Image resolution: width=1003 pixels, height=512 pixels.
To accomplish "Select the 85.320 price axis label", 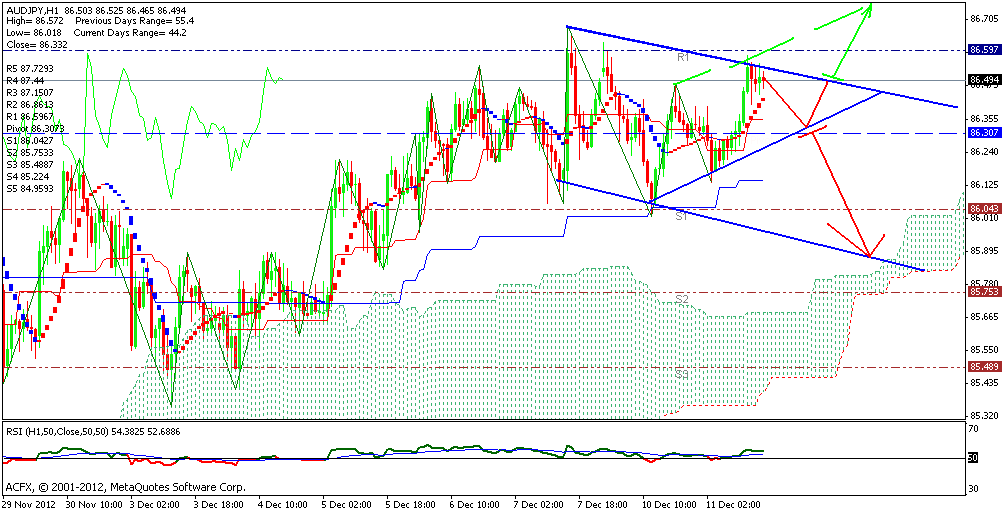I will (x=984, y=415).
